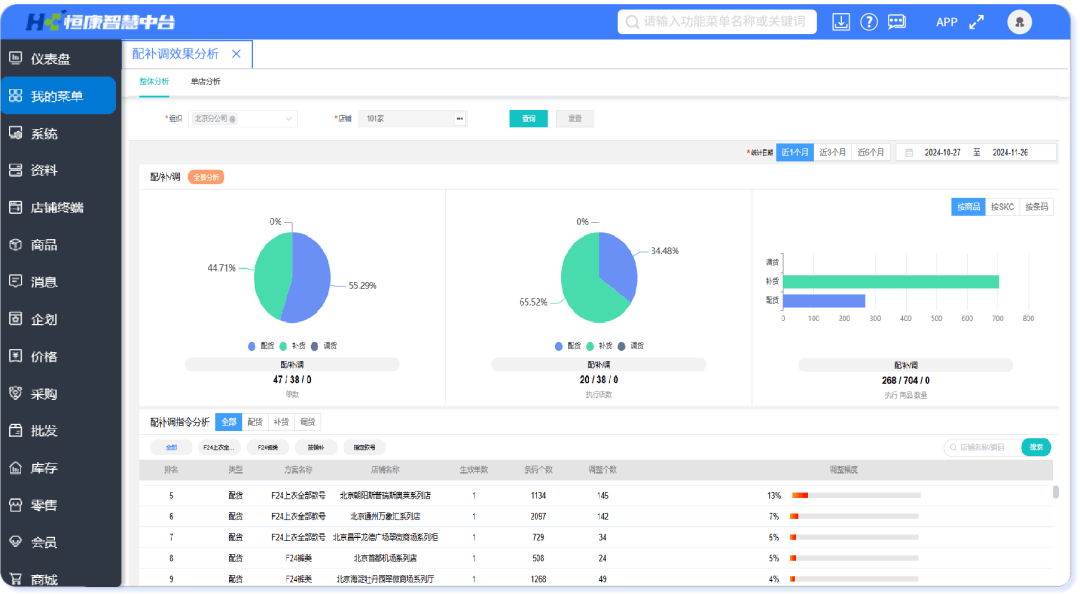Close the 配补调效果分析 tab

point(236,54)
